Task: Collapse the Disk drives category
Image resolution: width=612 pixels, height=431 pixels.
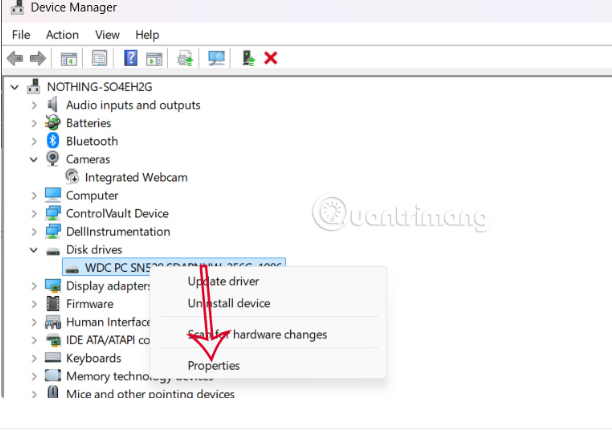Action: 34,249
